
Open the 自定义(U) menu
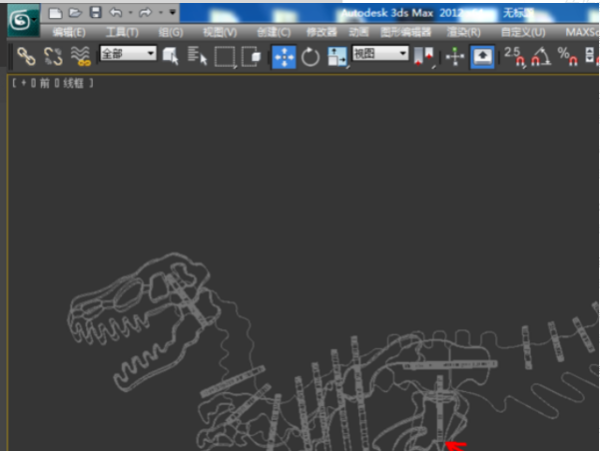pyautogui.click(x=523, y=32)
